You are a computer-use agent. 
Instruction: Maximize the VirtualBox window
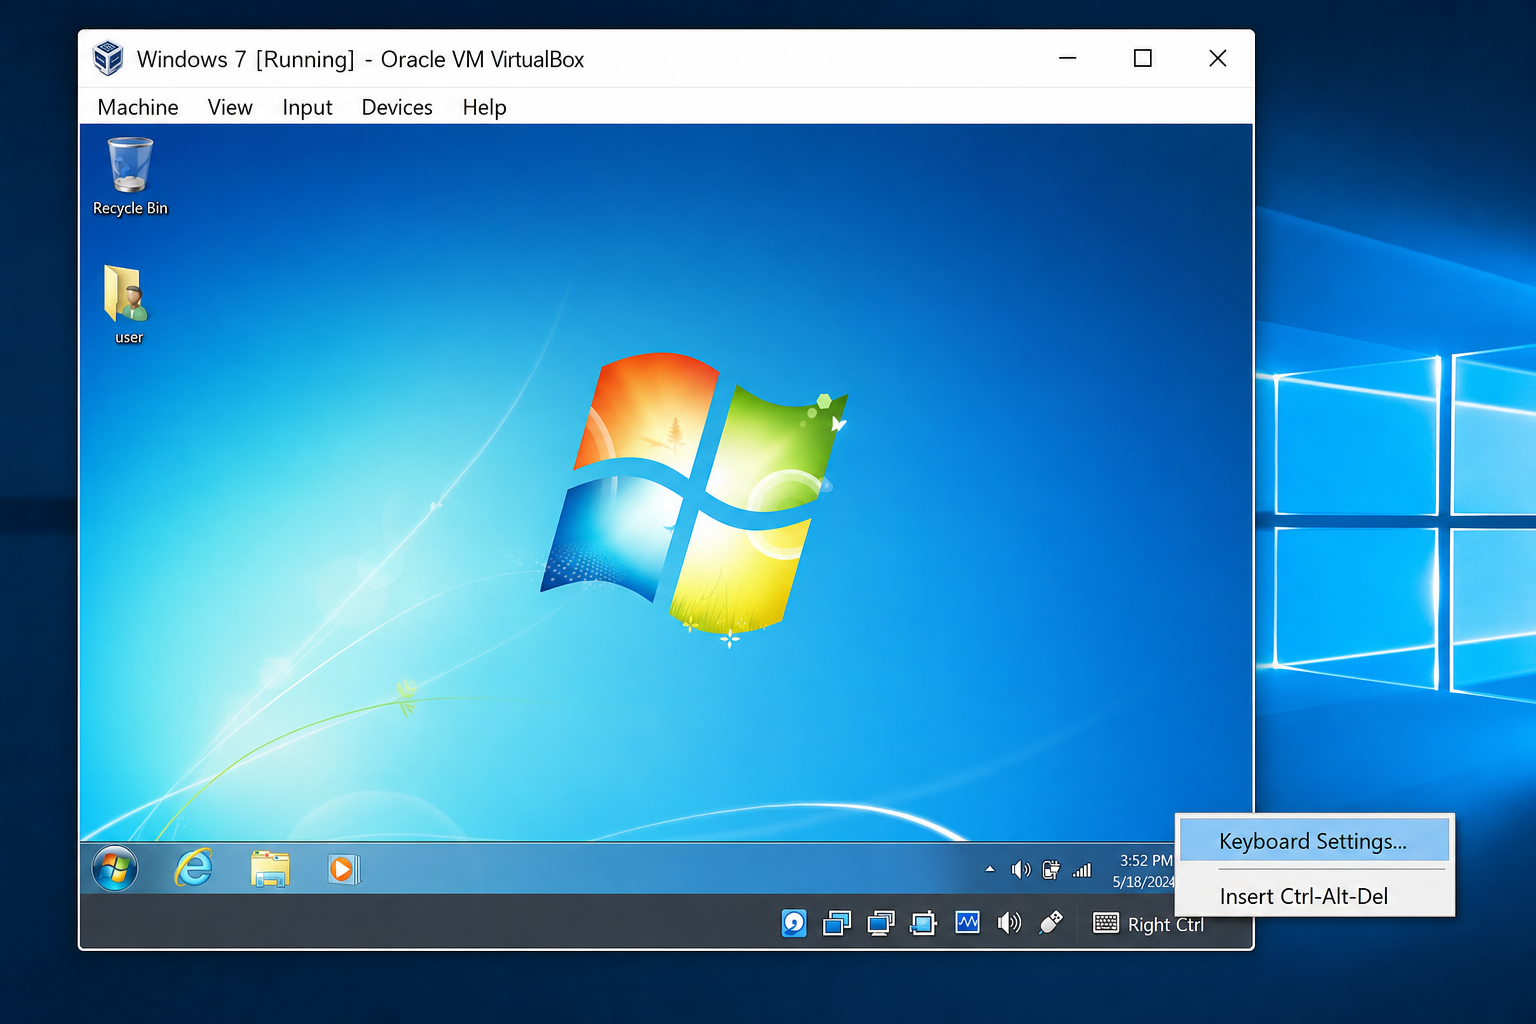click(x=1143, y=58)
